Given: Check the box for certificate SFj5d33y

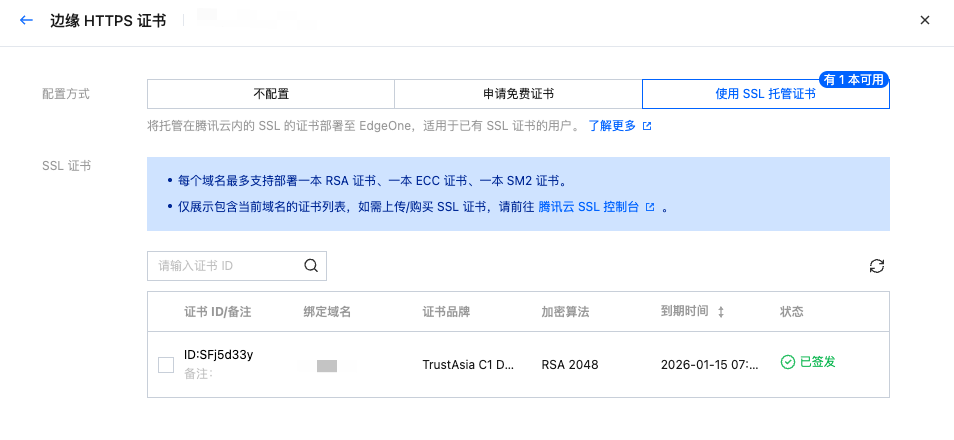Looking at the screenshot, I should [x=166, y=365].
